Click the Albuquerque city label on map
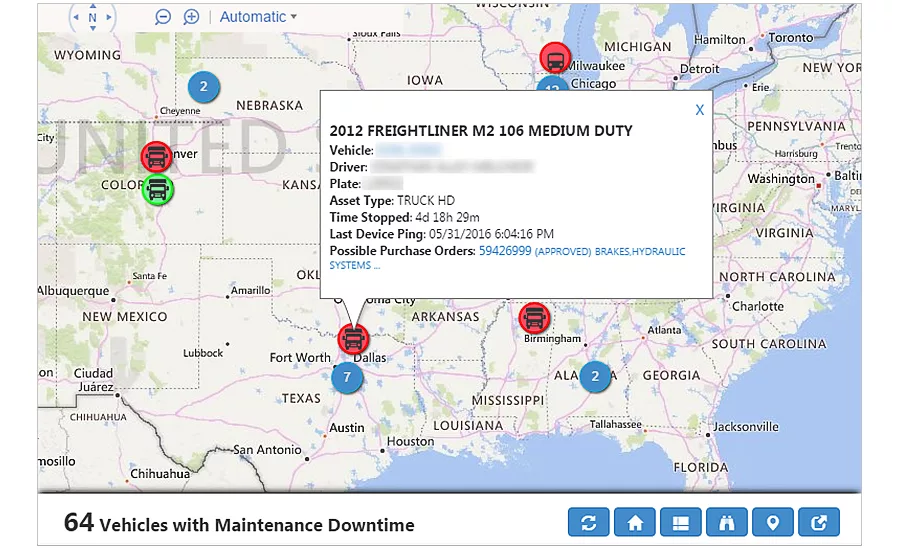The image size is (900, 550). click(73, 291)
